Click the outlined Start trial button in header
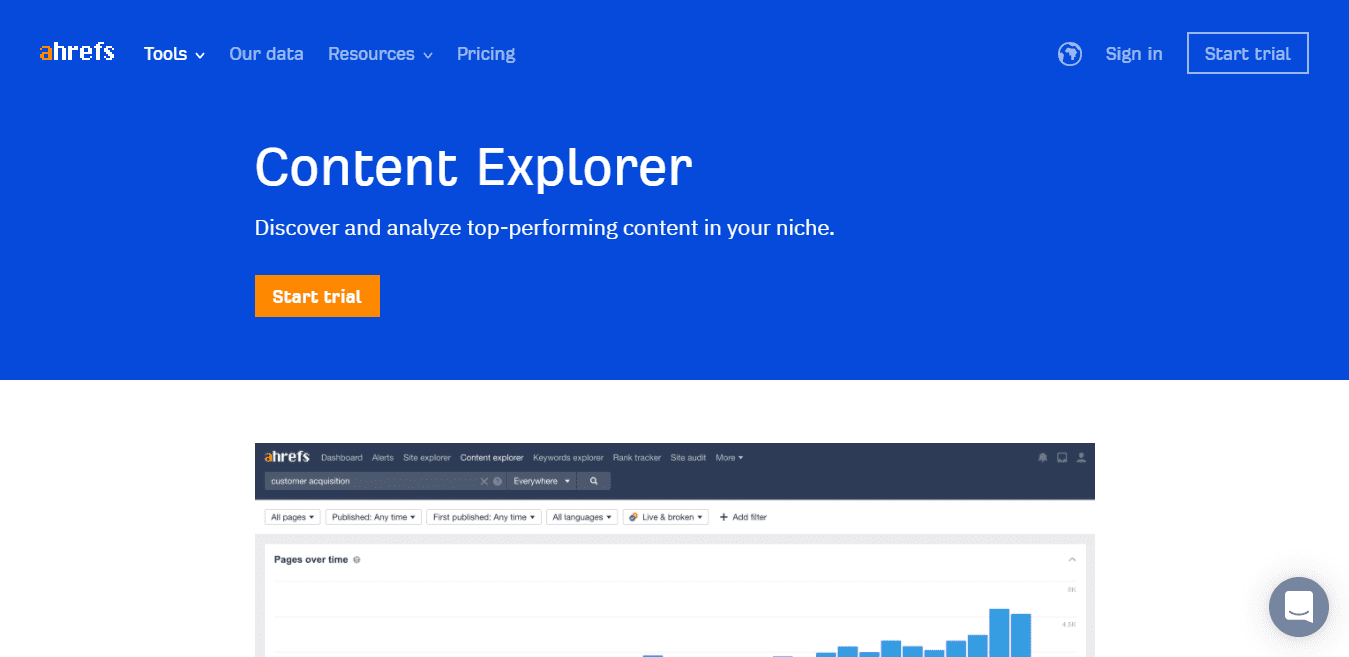The height and width of the screenshot is (657, 1349). click(x=1248, y=53)
